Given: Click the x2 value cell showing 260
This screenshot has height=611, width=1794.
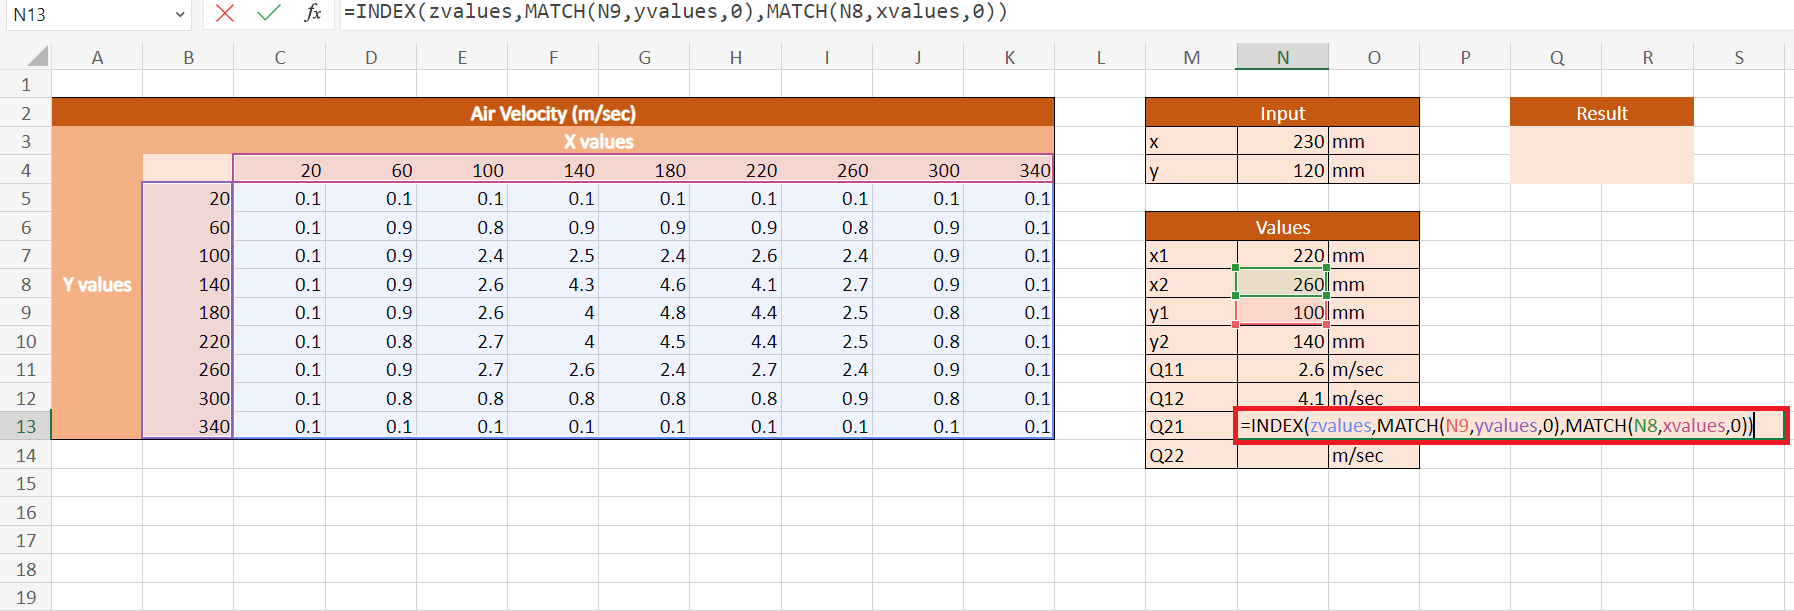Looking at the screenshot, I should click(x=1282, y=284).
